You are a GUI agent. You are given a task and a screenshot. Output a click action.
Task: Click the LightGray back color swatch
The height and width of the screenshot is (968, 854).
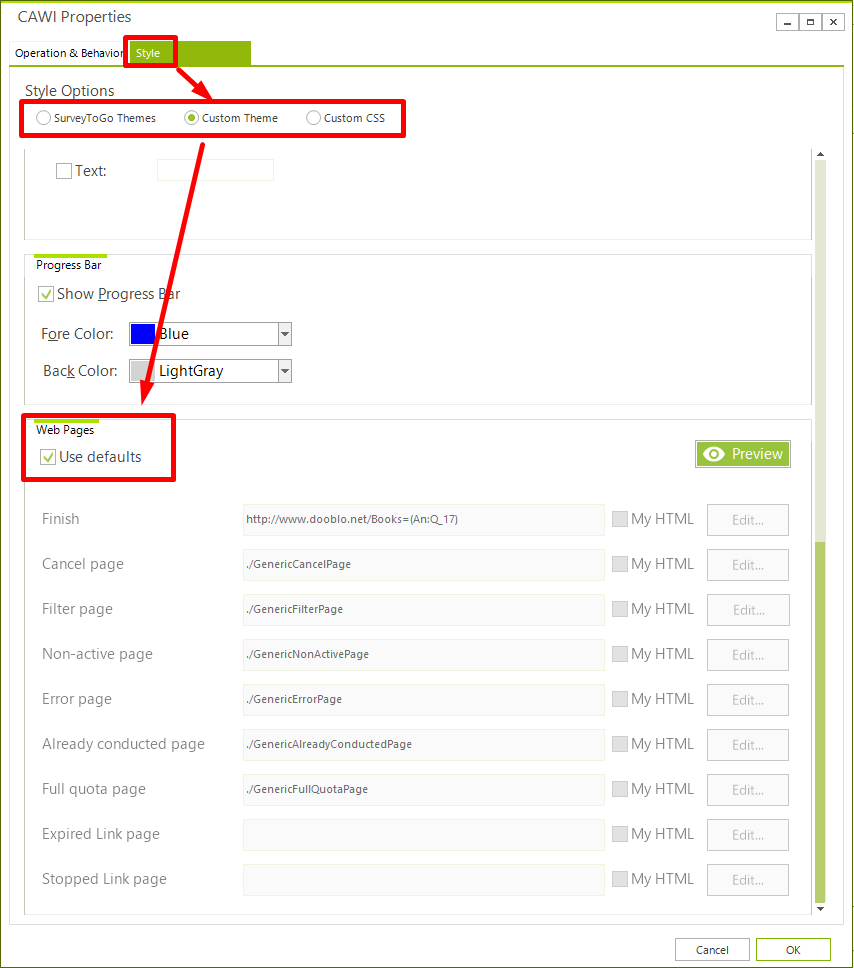[143, 371]
